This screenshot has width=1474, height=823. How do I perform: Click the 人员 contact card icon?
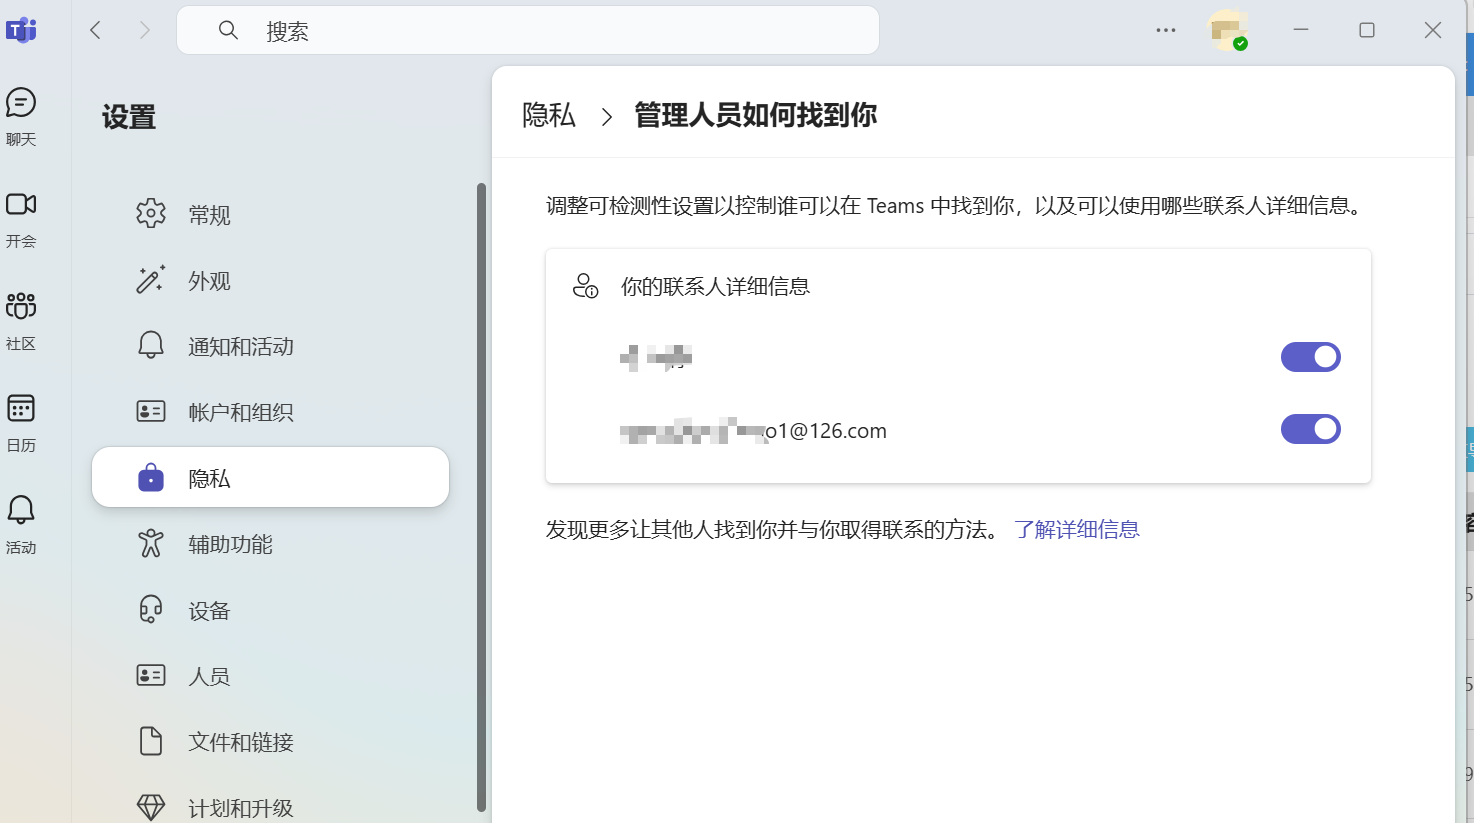tap(151, 675)
